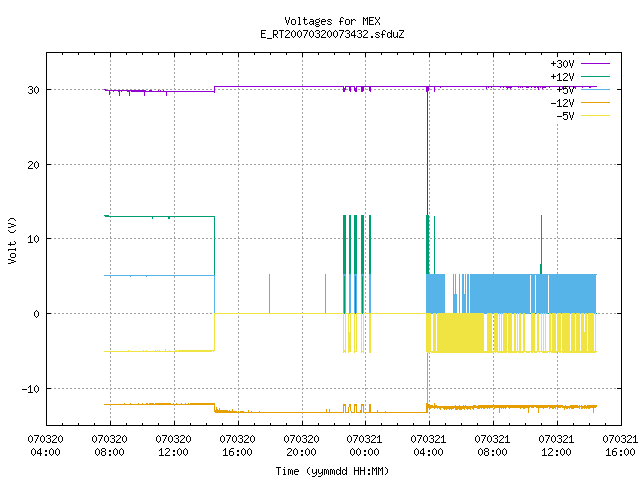Click the X-axis tick 070320 12:00
This screenshot has width=640, height=480.
tap(173, 446)
